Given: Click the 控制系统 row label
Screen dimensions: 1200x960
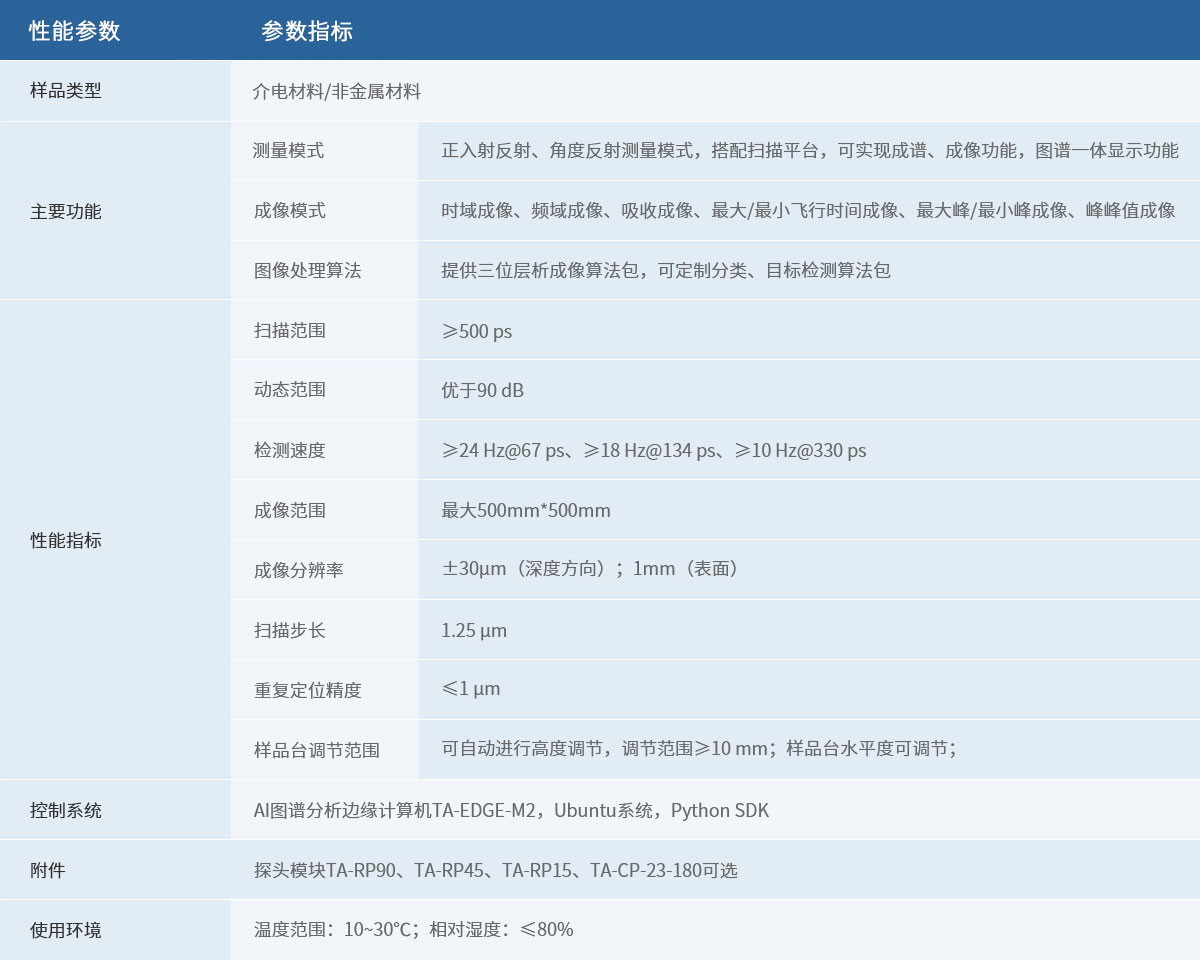Looking at the screenshot, I should [x=66, y=810].
